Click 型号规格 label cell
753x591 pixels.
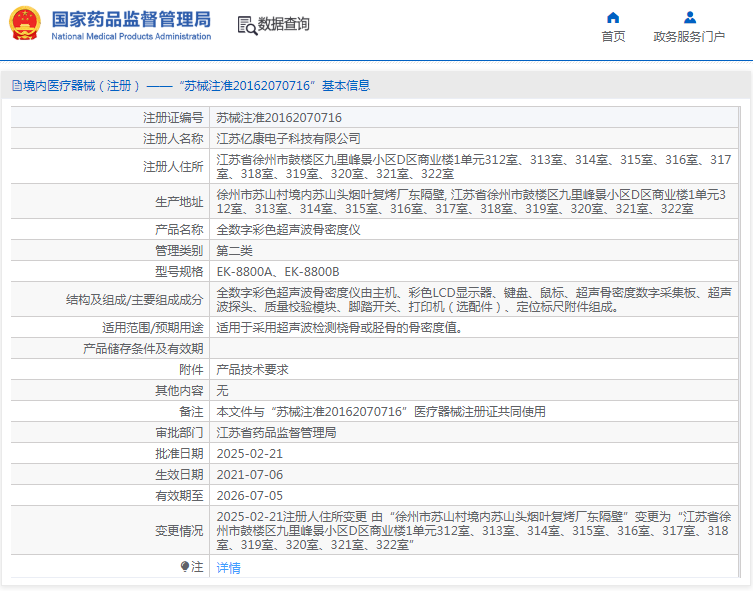click(110, 271)
